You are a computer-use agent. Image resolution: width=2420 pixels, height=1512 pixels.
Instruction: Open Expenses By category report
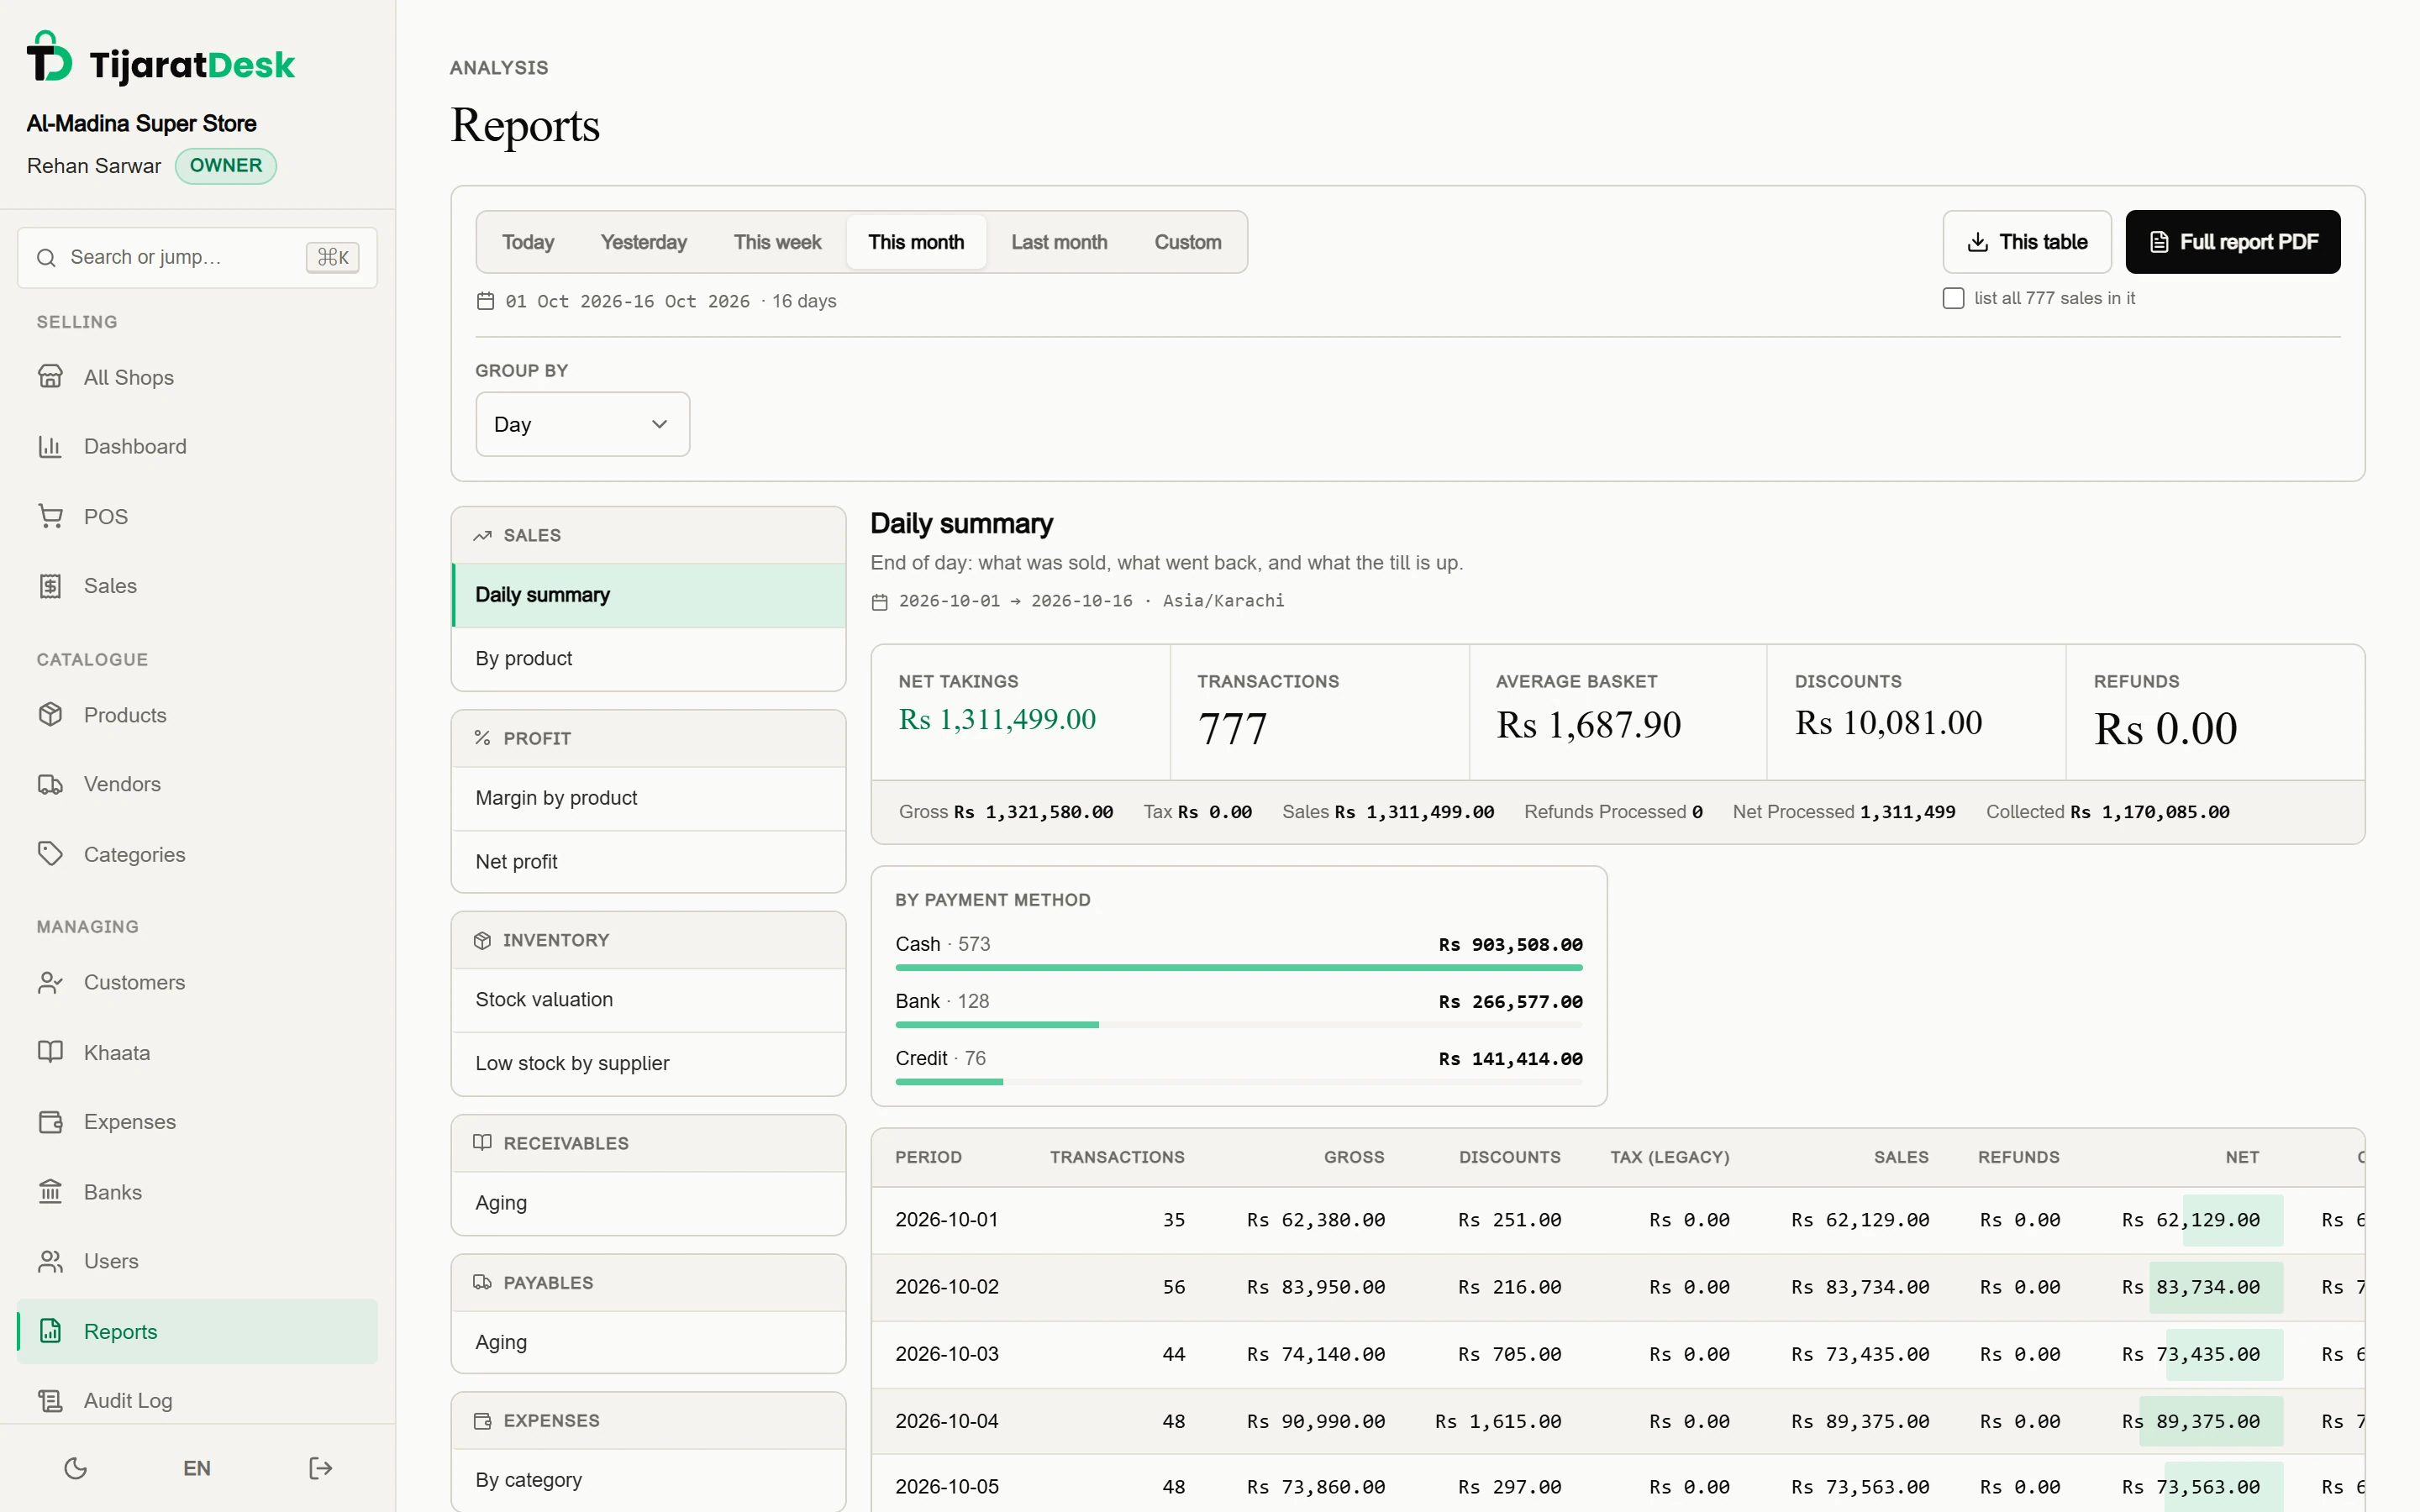649,1480
